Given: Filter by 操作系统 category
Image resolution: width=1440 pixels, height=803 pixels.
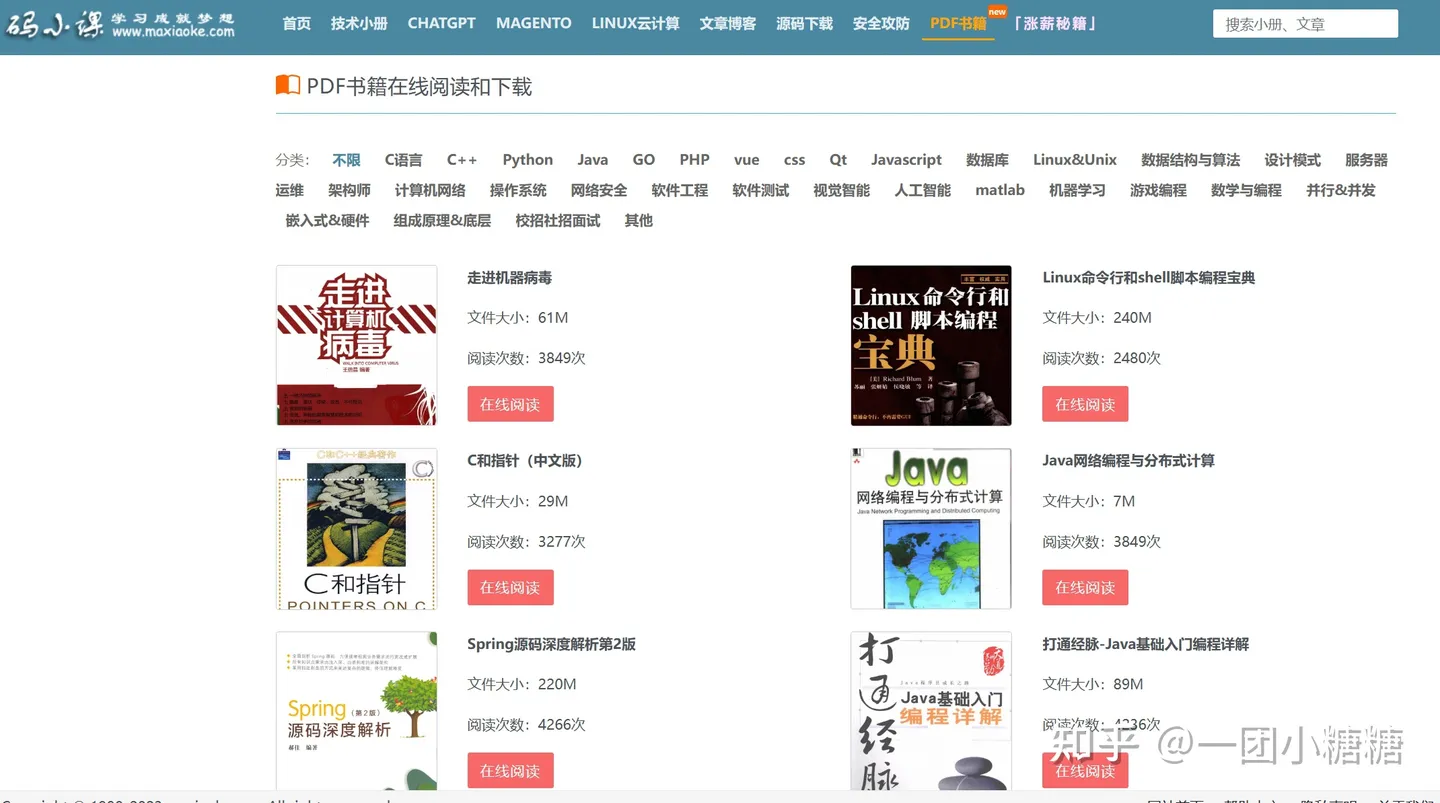Looking at the screenshot, I should coord(518,190).
